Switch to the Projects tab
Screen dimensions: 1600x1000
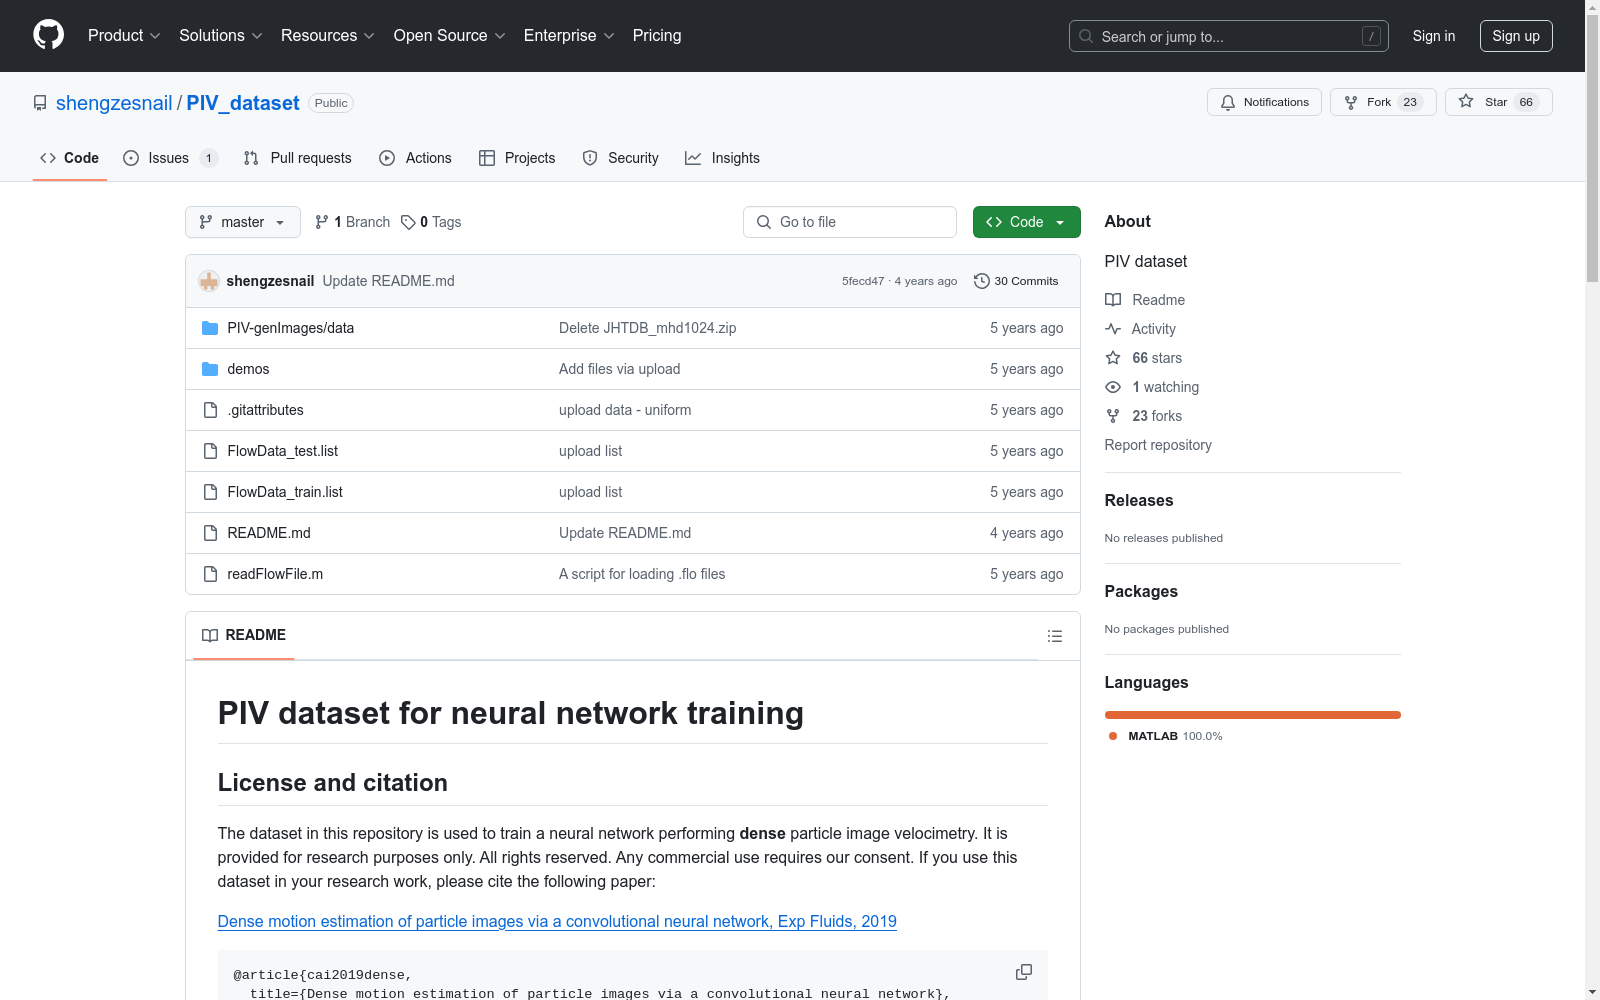tap(517, 158)
